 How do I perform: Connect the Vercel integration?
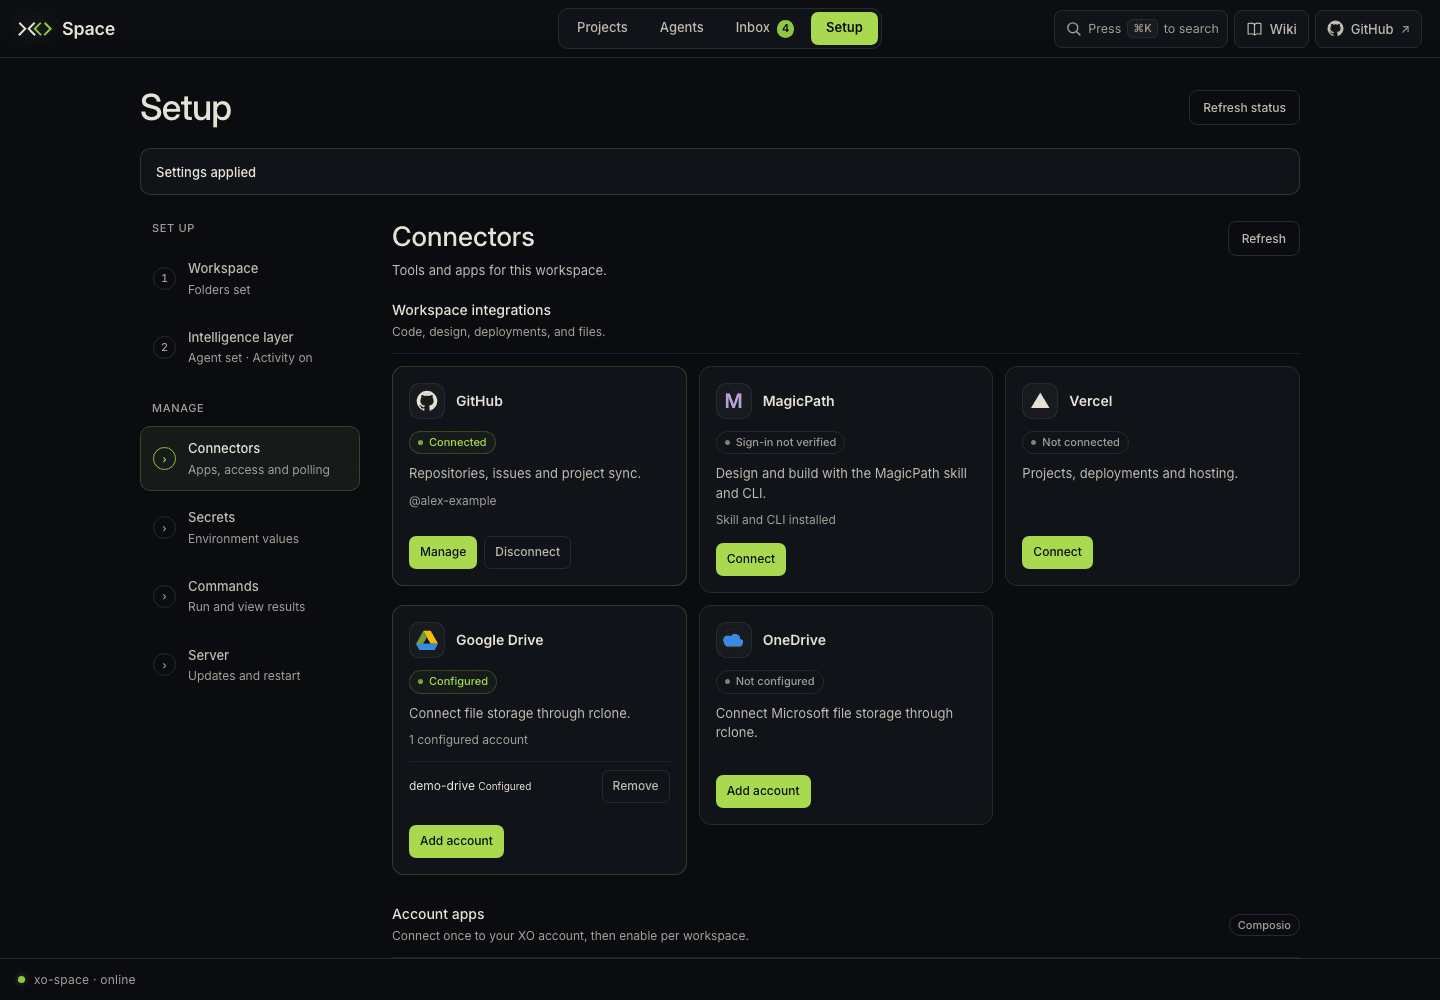pos(1057,552)
